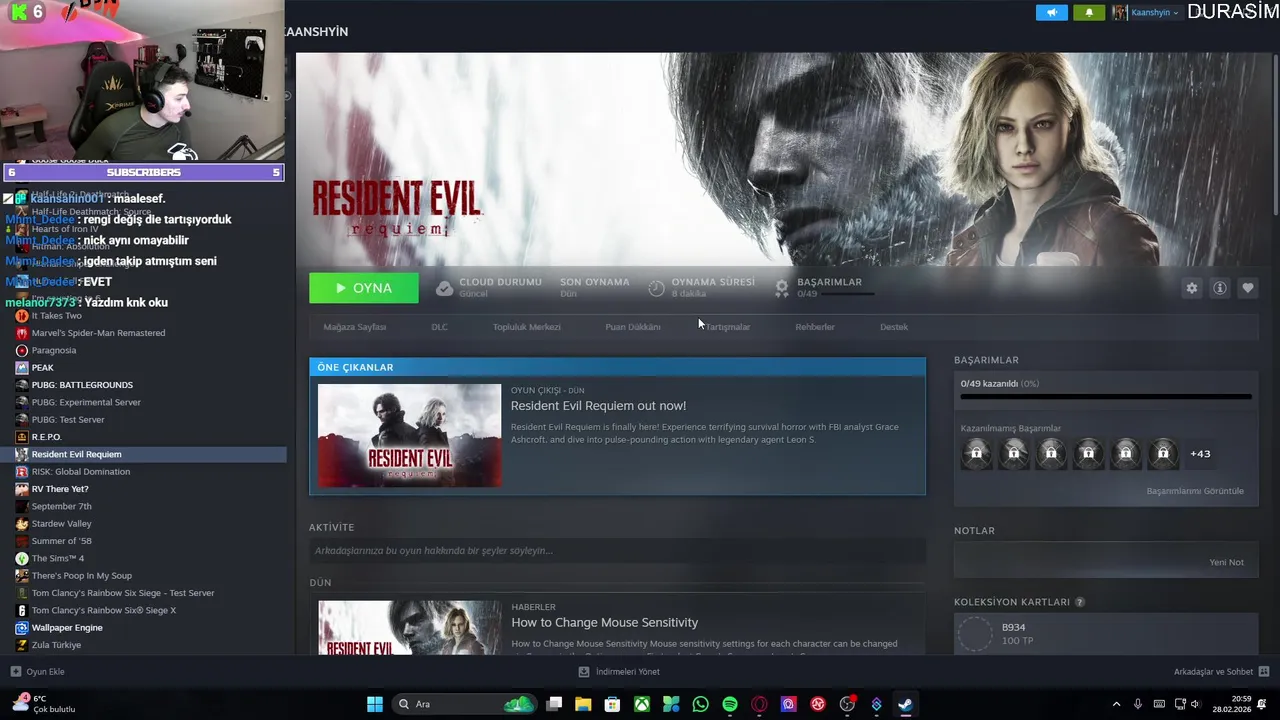1280x720 pixels.
Task: Open Xbox app from the taskbar
Action: pyautogui.click(x=642, y=704)
